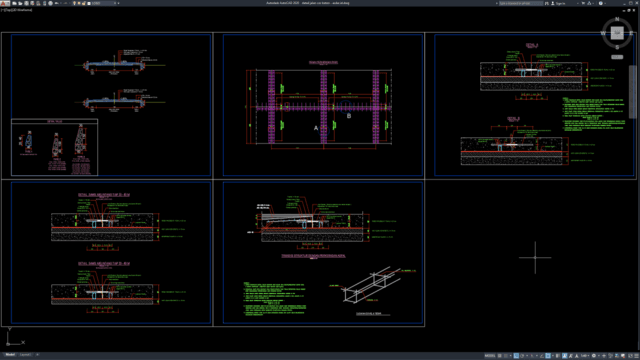This screenshot has height=360, width=640.
Task: Click the Sign In button
Action: pos(559,3)
